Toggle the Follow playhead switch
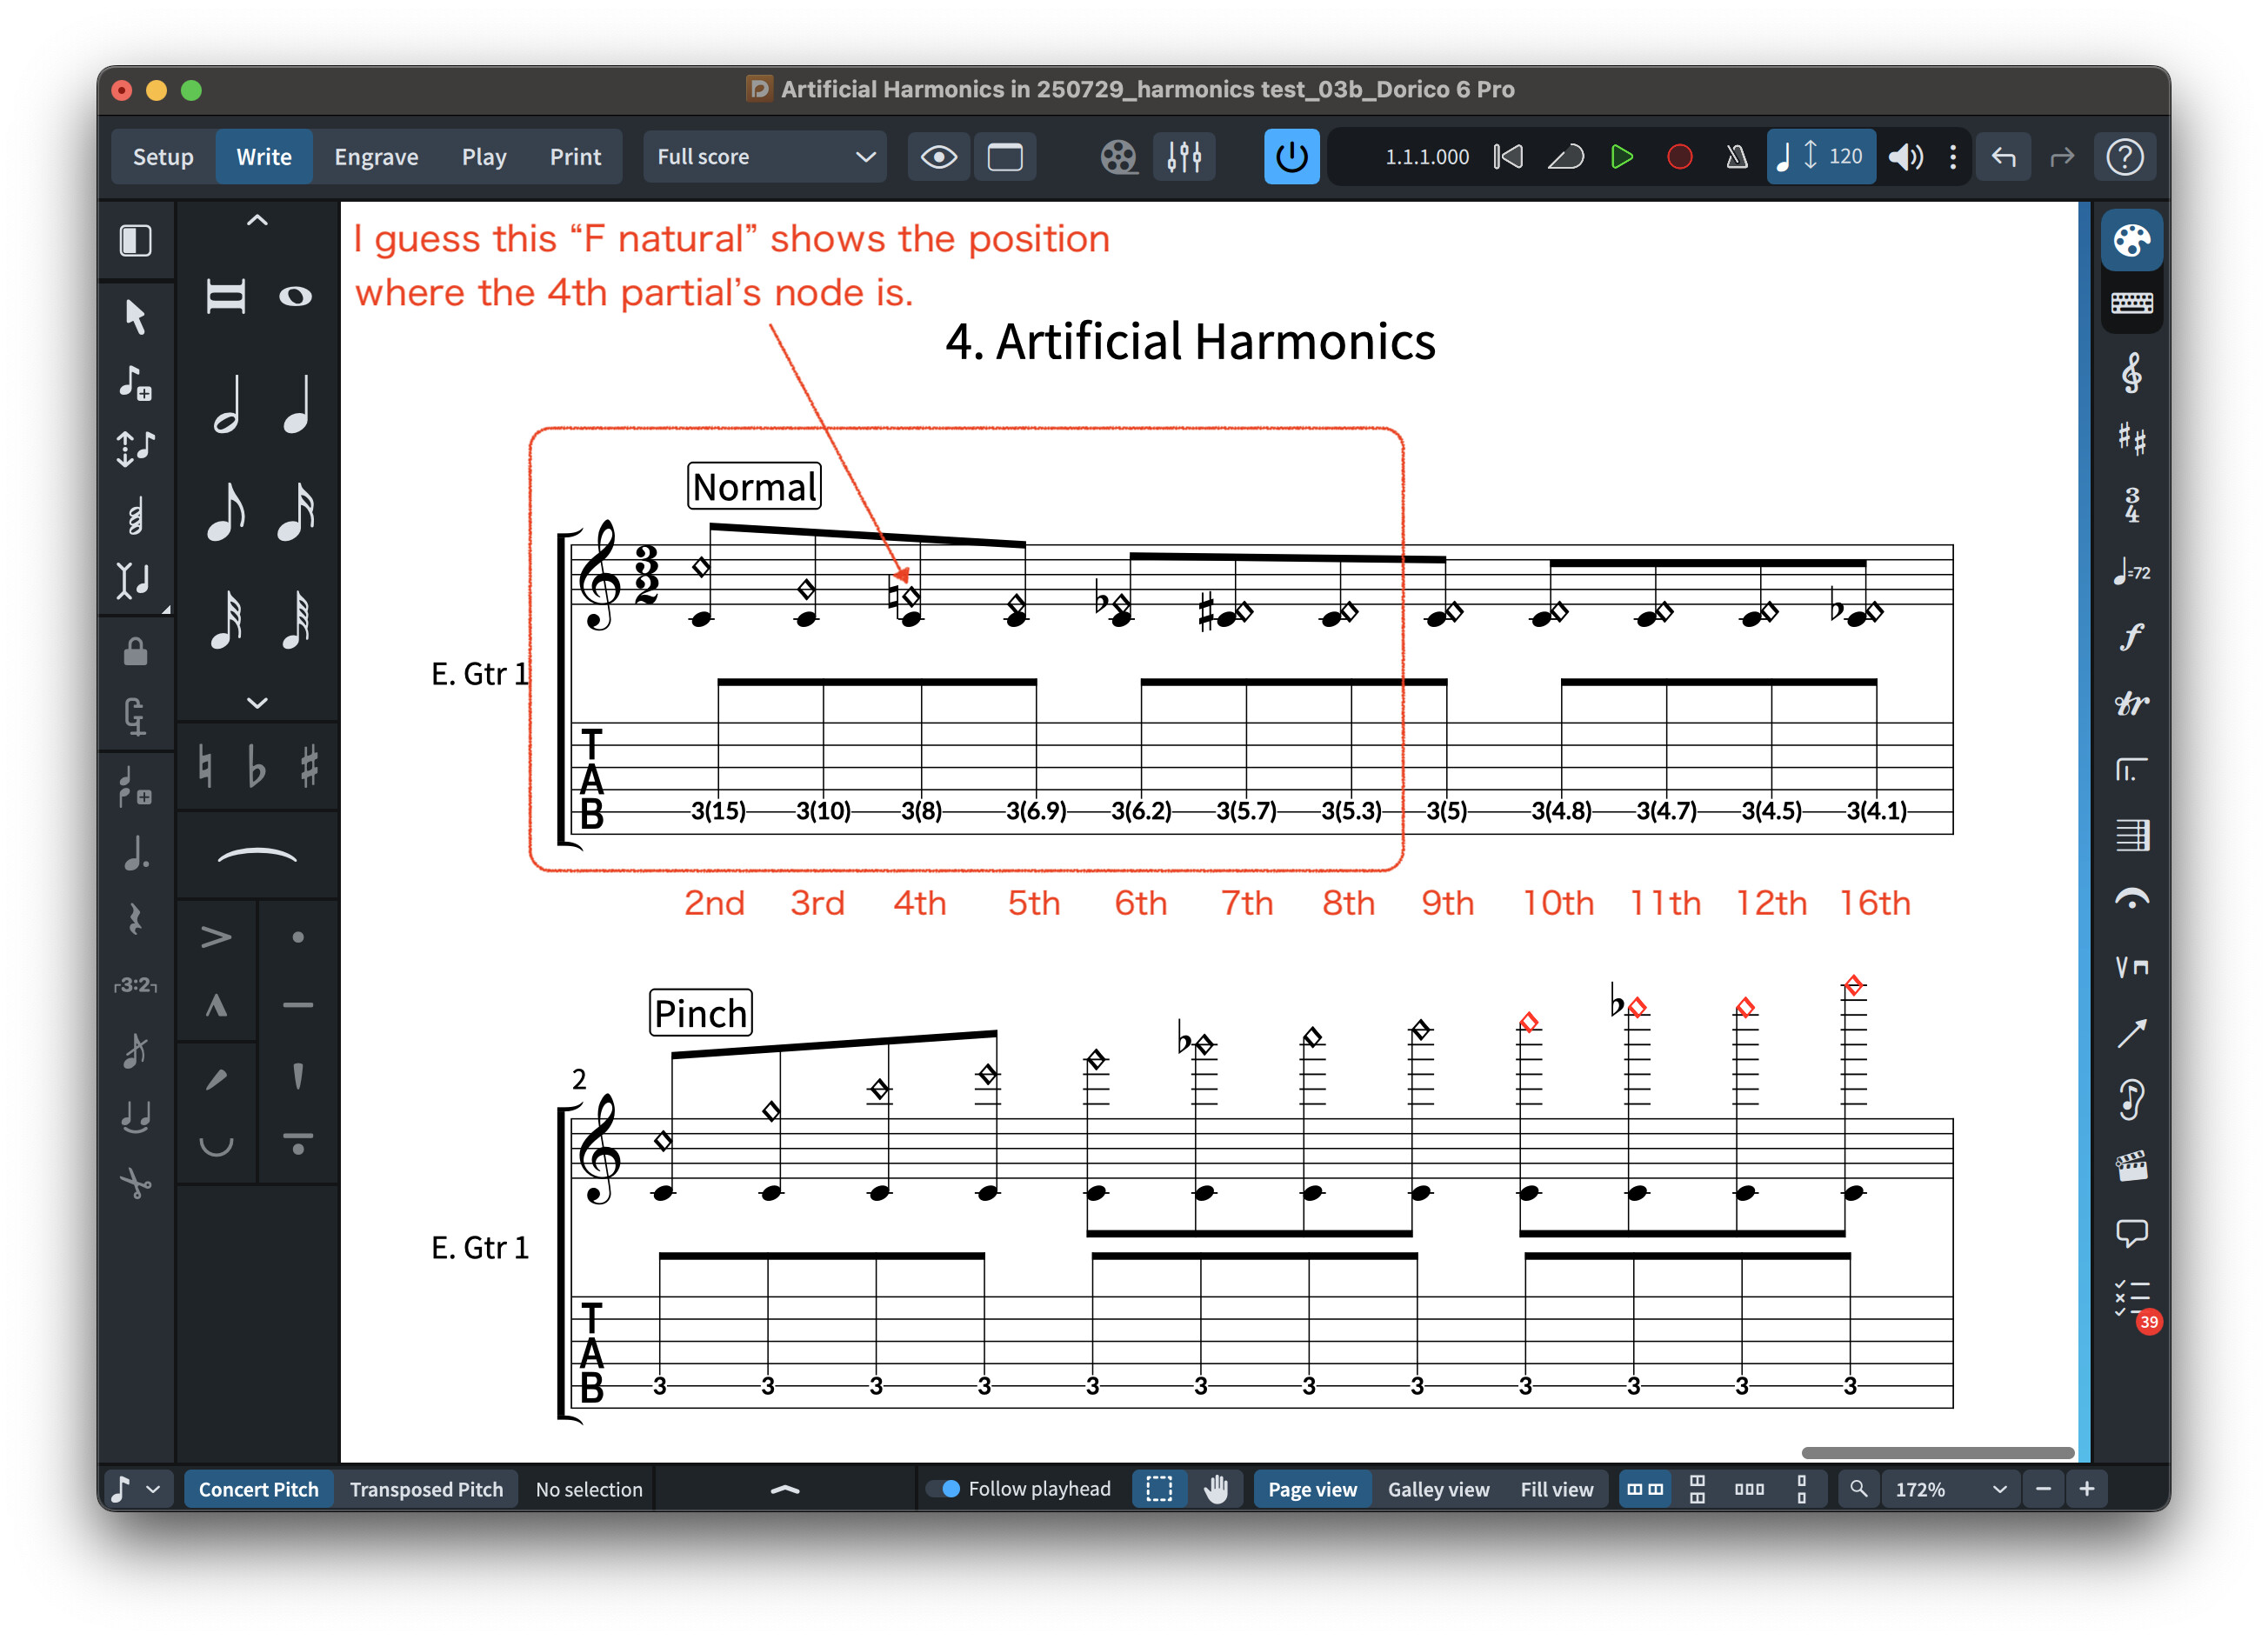Screen dimensions: 2268x1640 tap(943, 1489)
